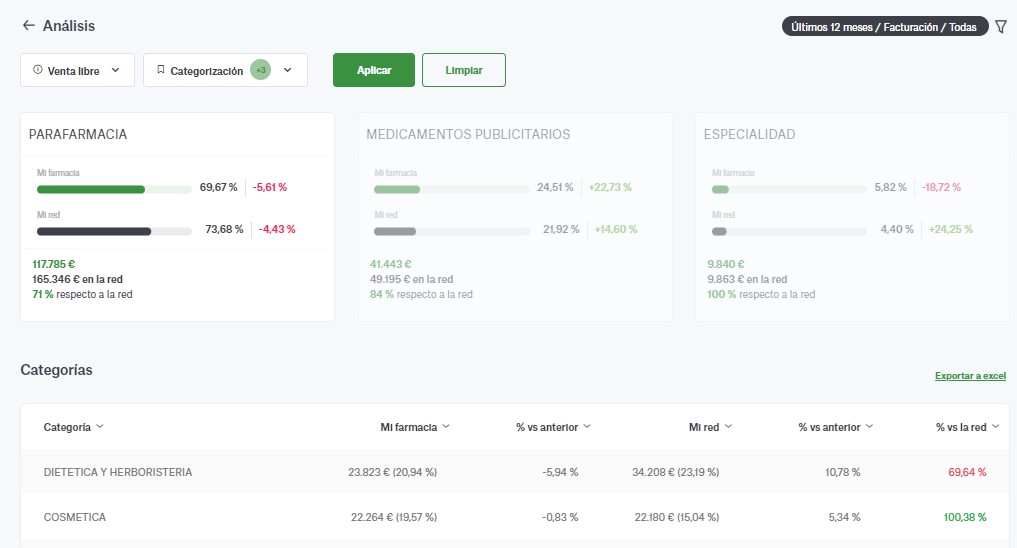Click the 73,68 % Mi red value
Image resolution: width=1017 pixels, height=548 pixels.
coord(224,229)
